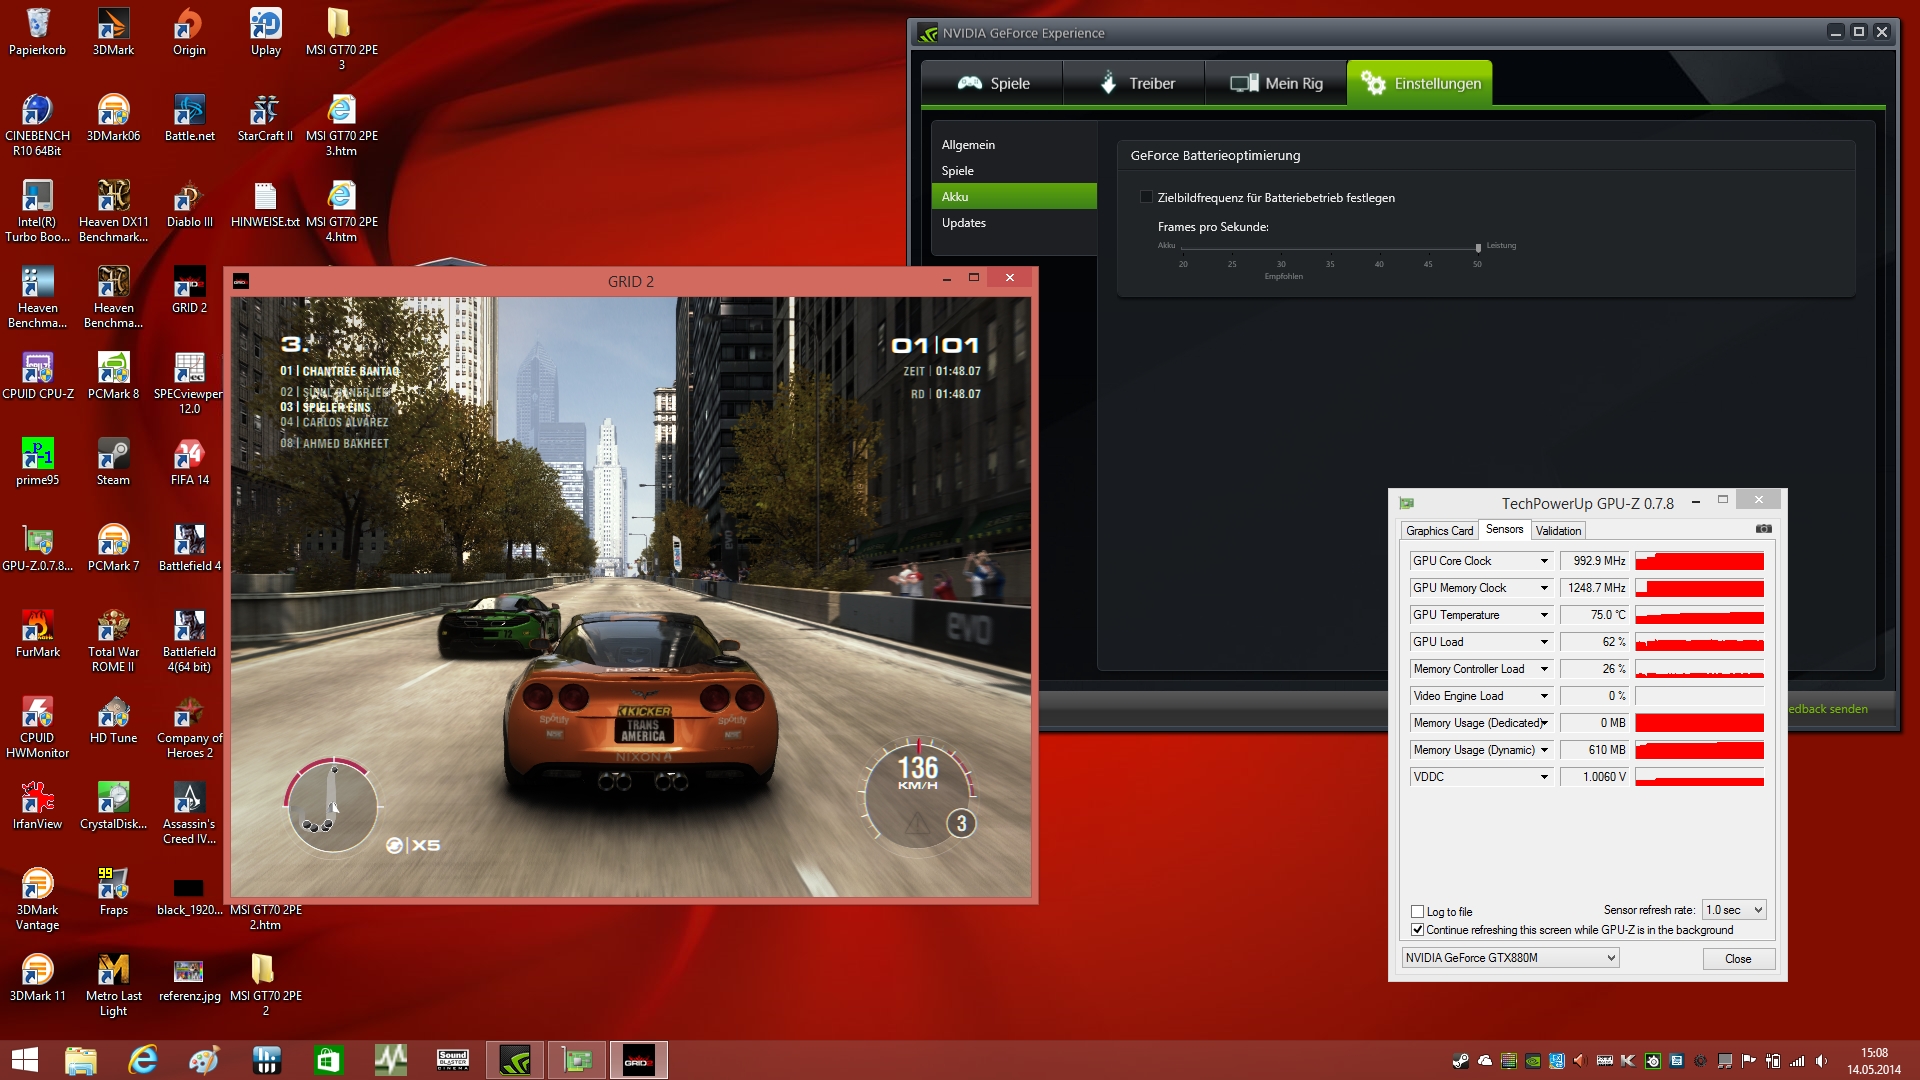Open the StarCraft II desktop shortcut
This screenshot has height=1080, width=1920.
click(265, 118)
